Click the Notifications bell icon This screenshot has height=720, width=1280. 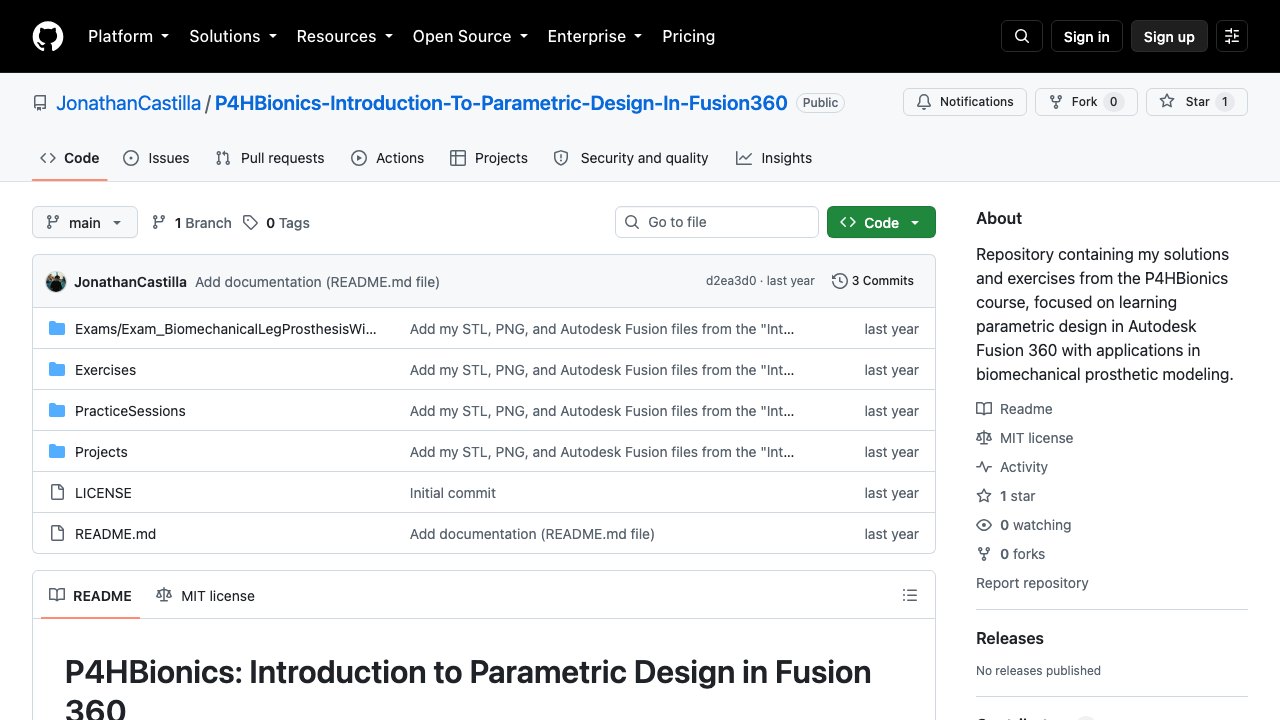pyautogui.click(x=924, y=102)
